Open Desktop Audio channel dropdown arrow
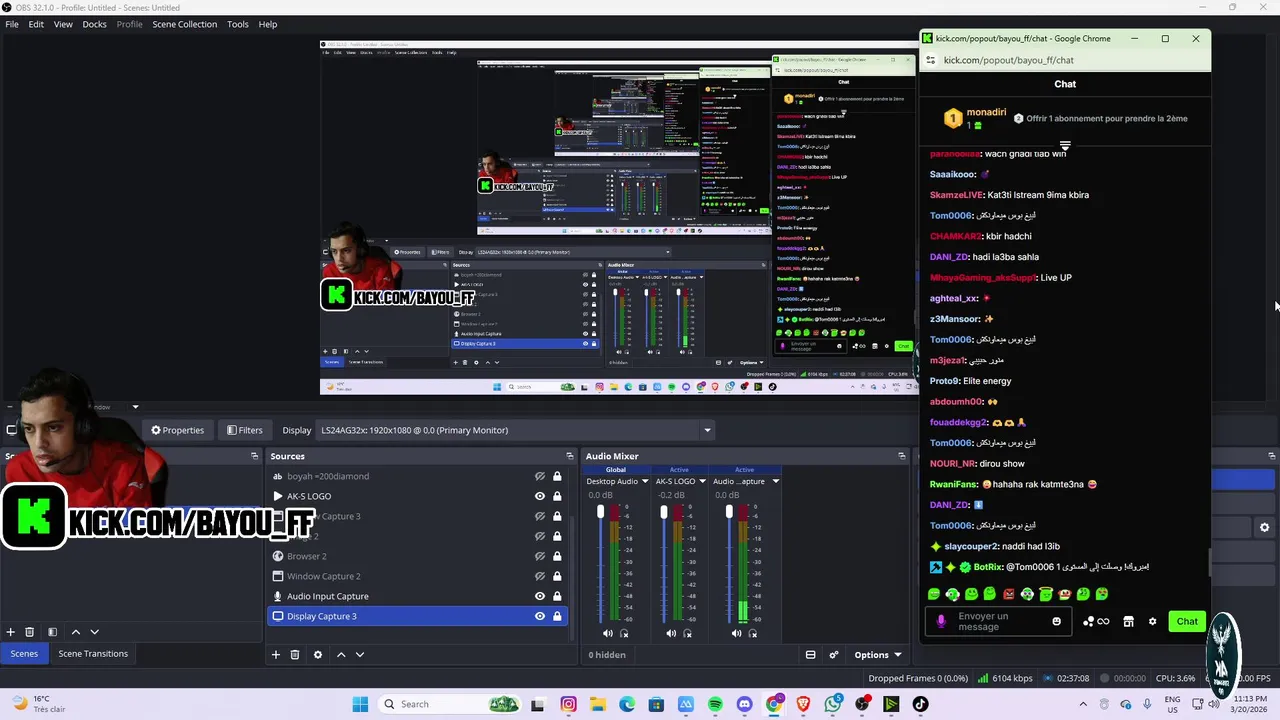Viewport: 1280px width, 720px height. tap(645, 481)
